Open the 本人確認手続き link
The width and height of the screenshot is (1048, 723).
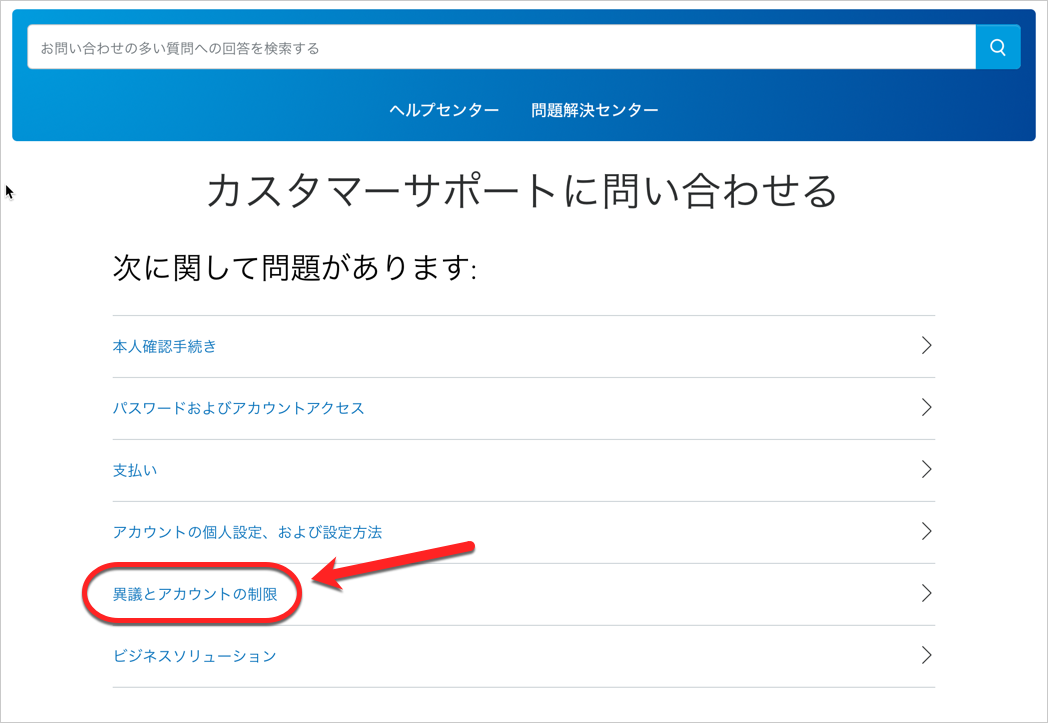[x=164, y=346]
